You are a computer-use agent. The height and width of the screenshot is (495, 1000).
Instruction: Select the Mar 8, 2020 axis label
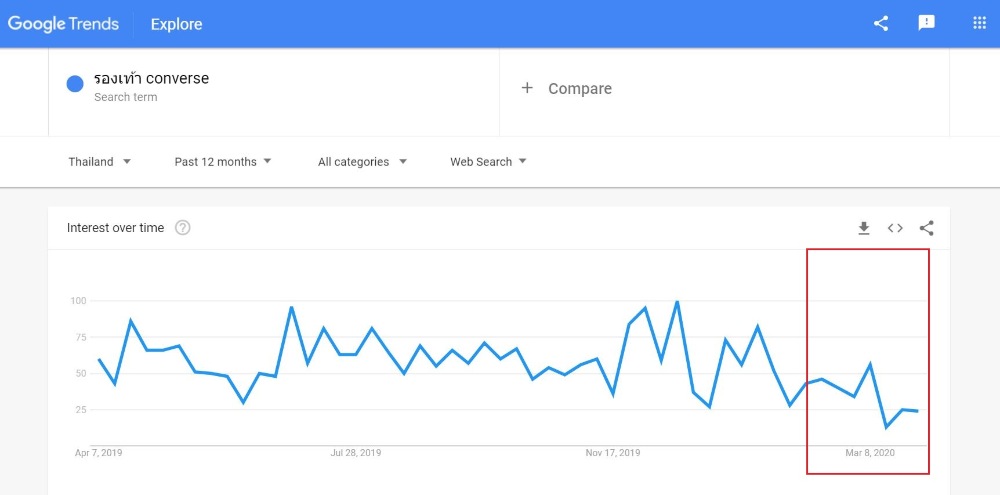tap(870, 453)
